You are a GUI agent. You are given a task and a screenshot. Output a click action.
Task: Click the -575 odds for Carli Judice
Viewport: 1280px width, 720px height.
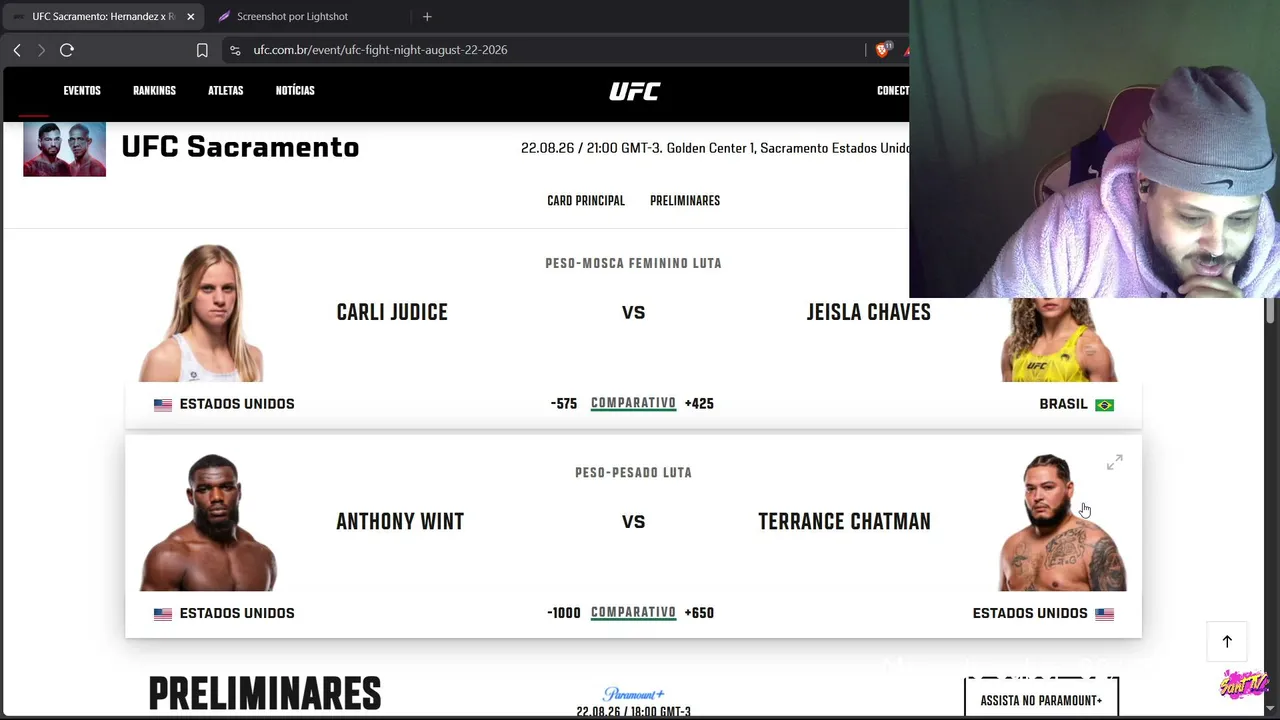(564, 404)
